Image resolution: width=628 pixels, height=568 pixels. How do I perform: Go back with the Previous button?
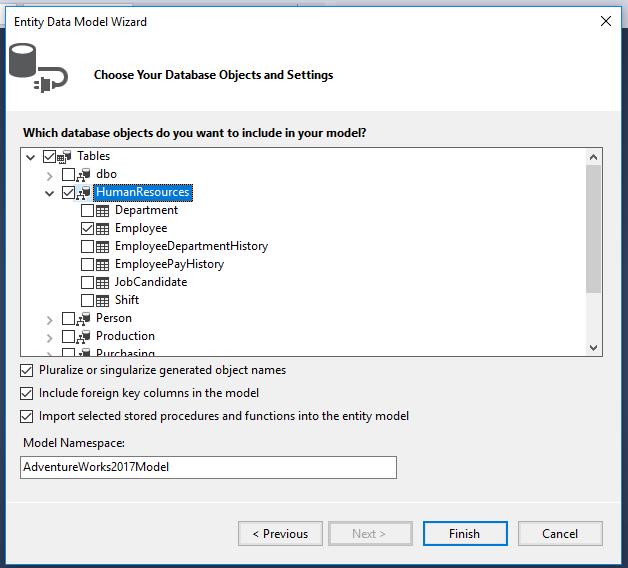(x=280, y=534)
